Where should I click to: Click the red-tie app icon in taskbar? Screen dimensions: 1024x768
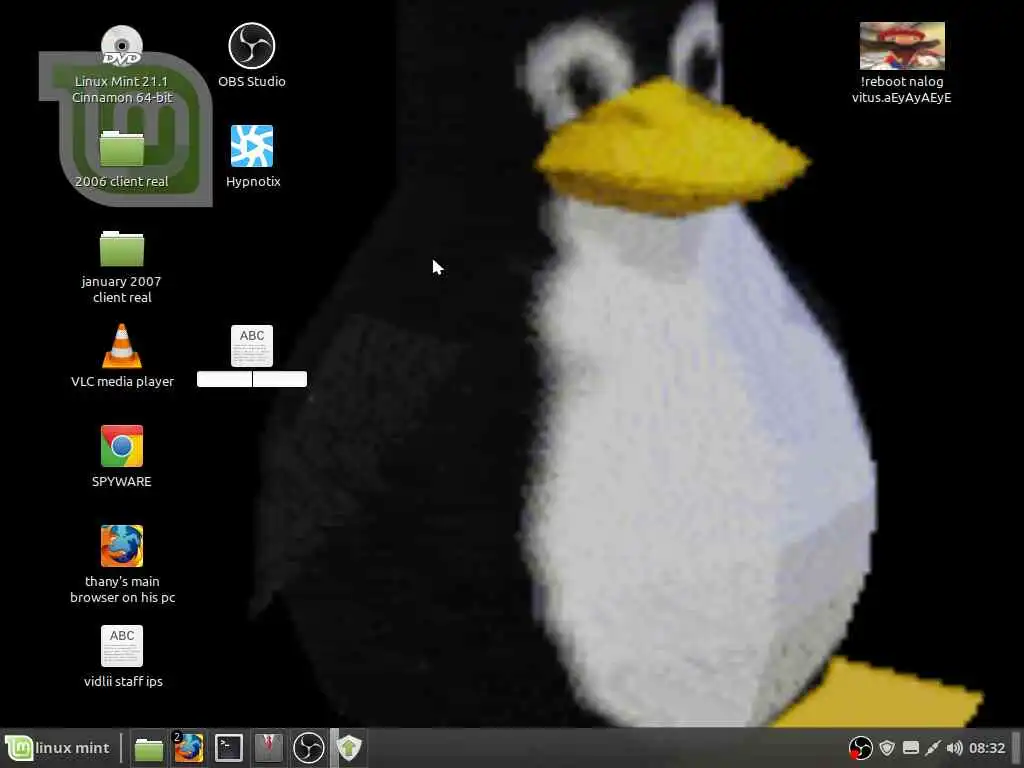(x=268, y=748)
